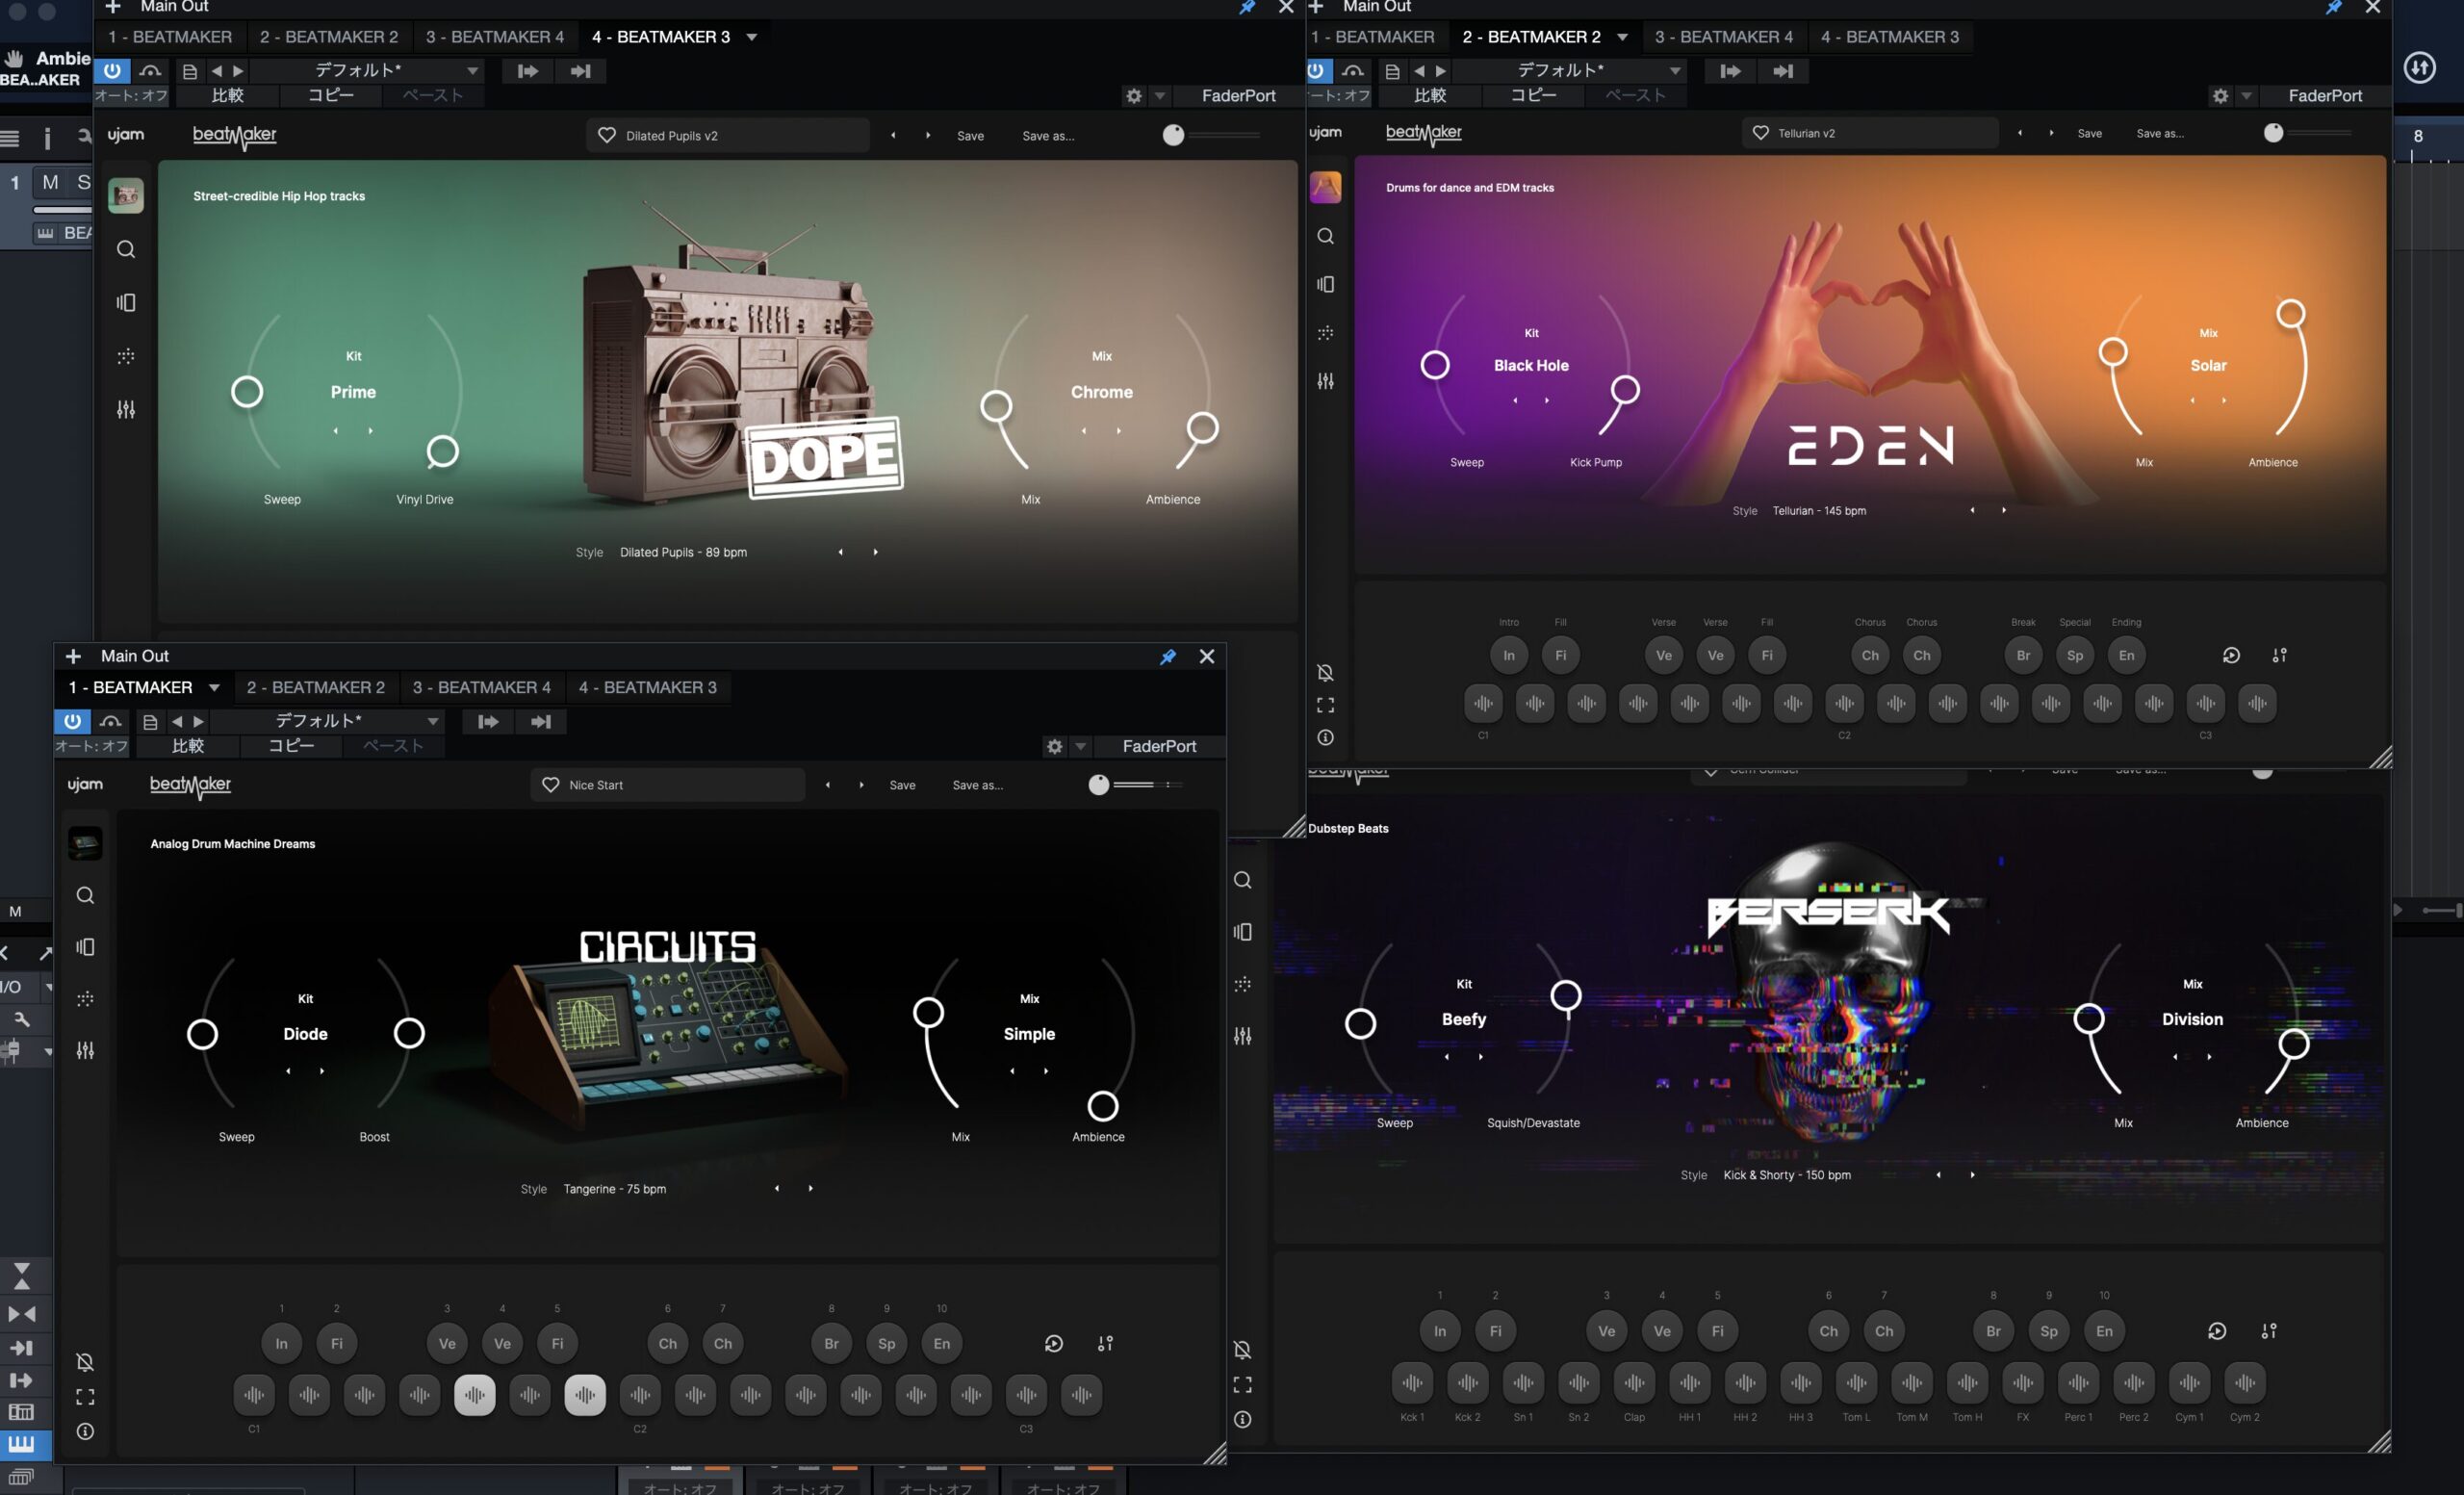Open the デフォルト preset dropdown in the EDEN window
The width and height of the screenshot is (2464, 1495).
(1570, 71)
